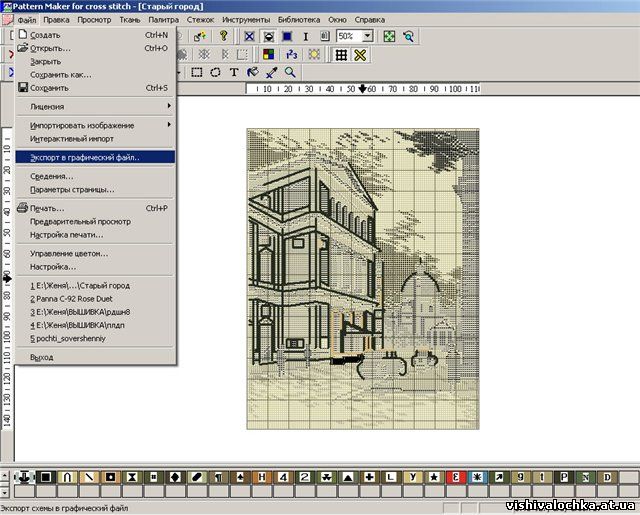Select the freehand lasso selection tool
The width and height of the screenshot is (640, 515).
coord(215,73)
